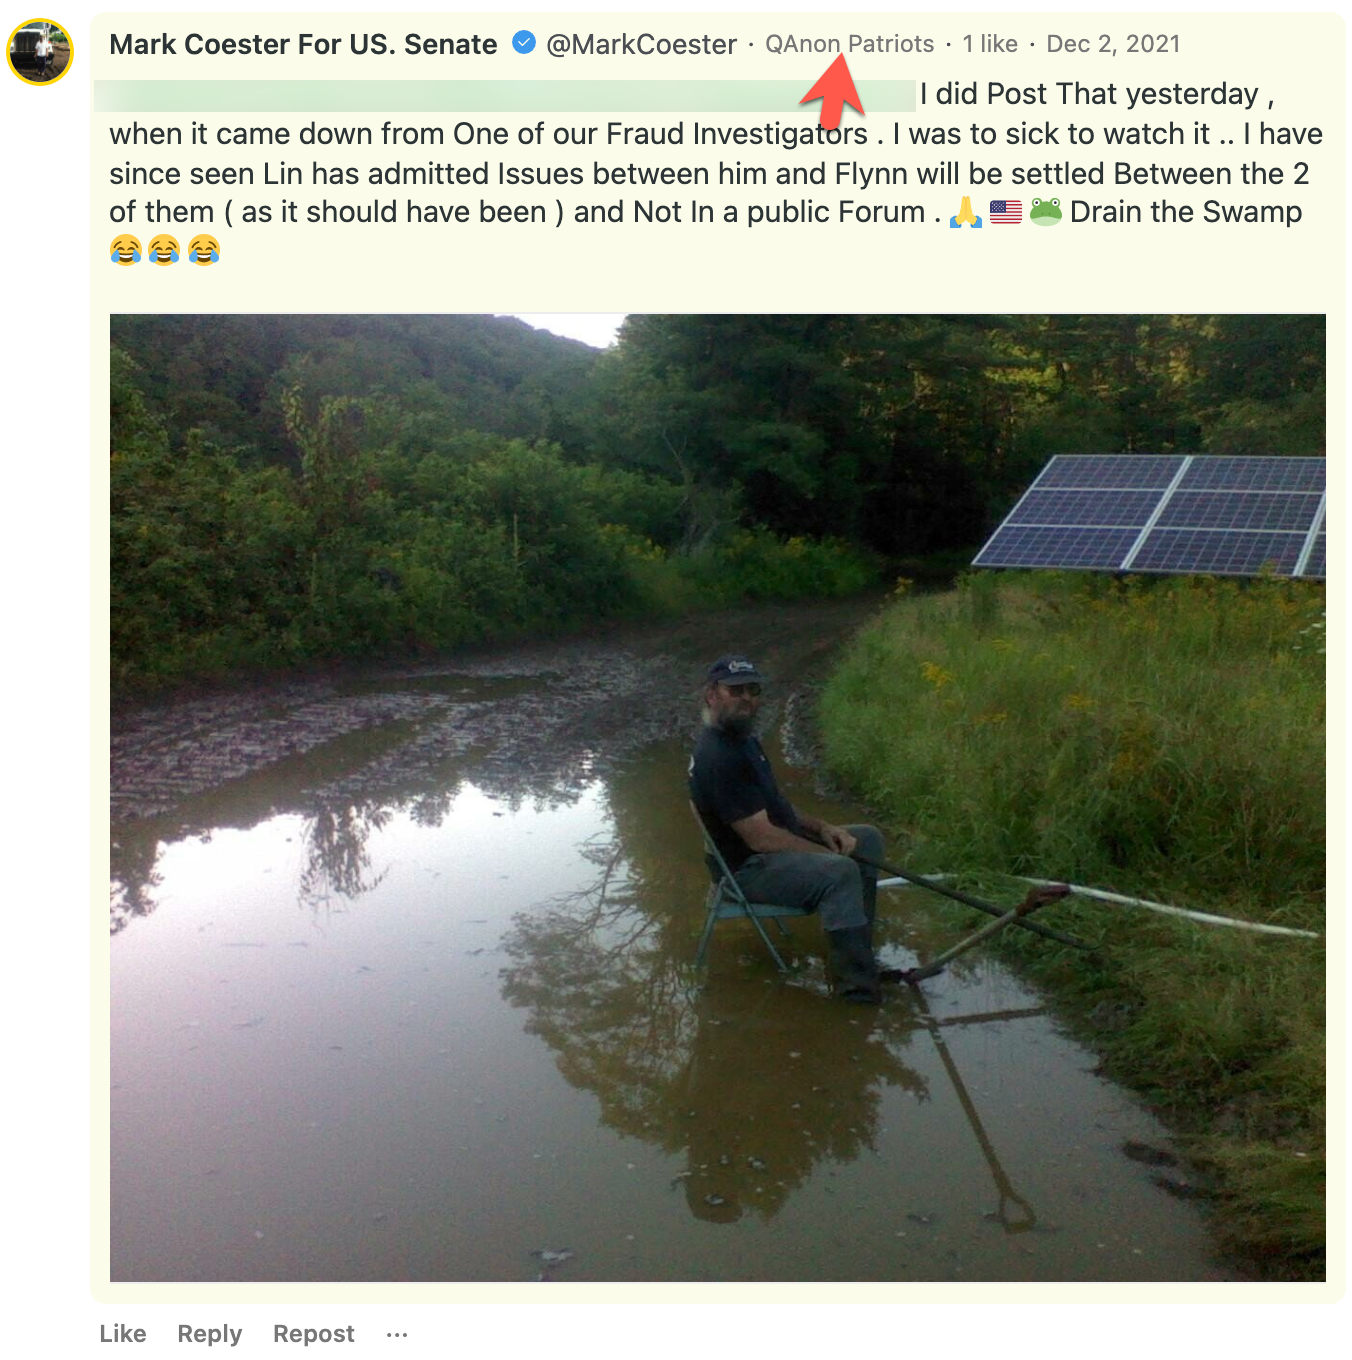Click the frog face emoji

tap(1045, 212)
